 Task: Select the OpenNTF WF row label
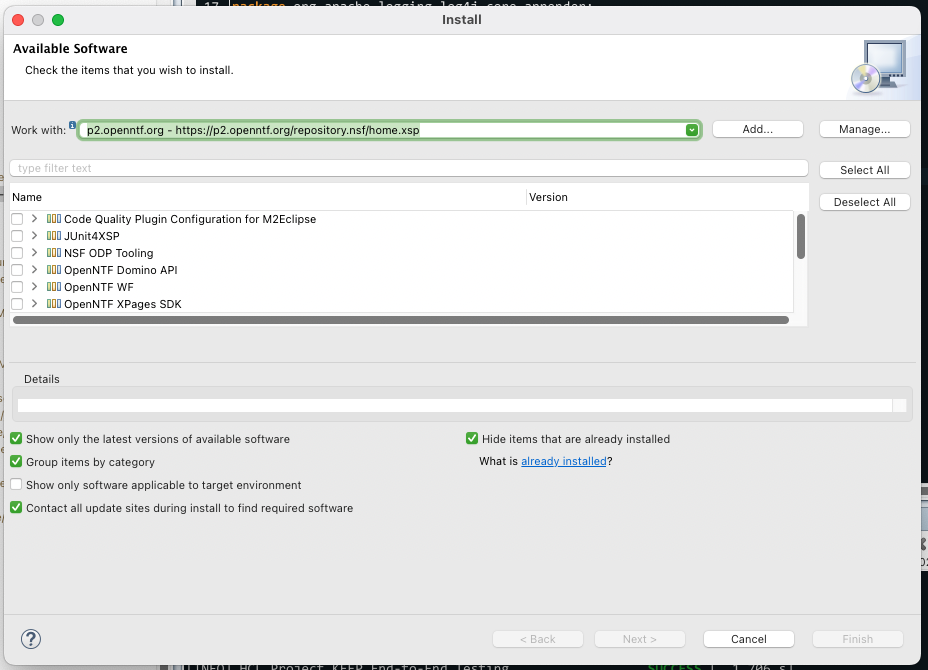click(99, 287)
